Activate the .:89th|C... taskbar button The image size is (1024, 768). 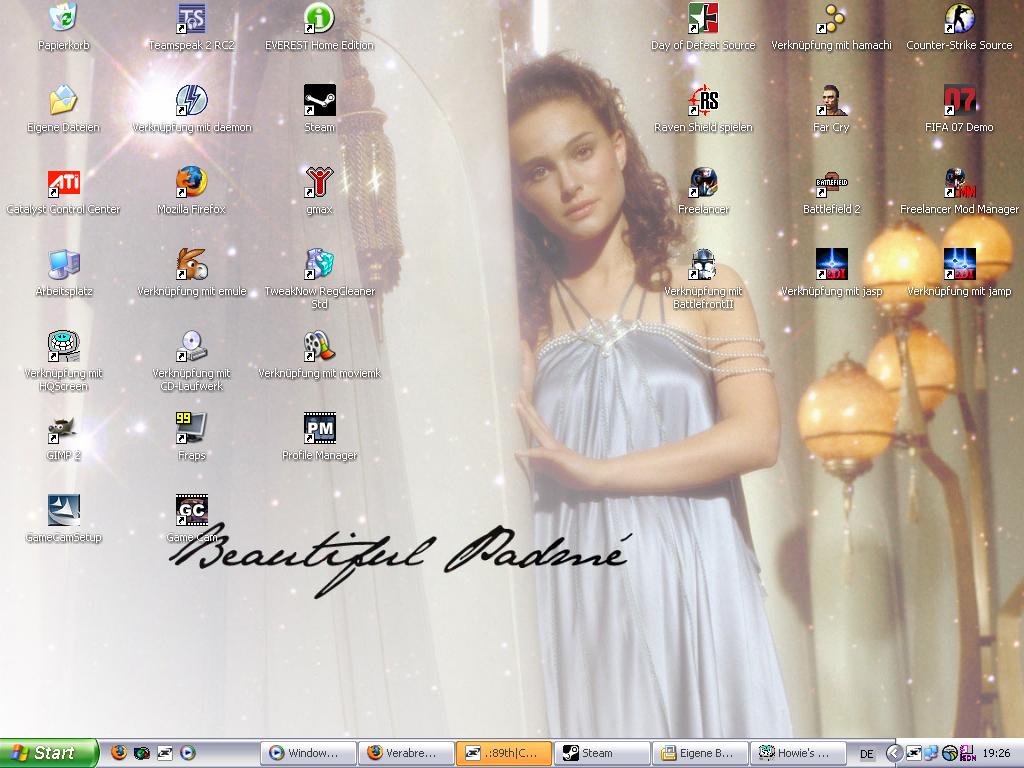point(504,753)
